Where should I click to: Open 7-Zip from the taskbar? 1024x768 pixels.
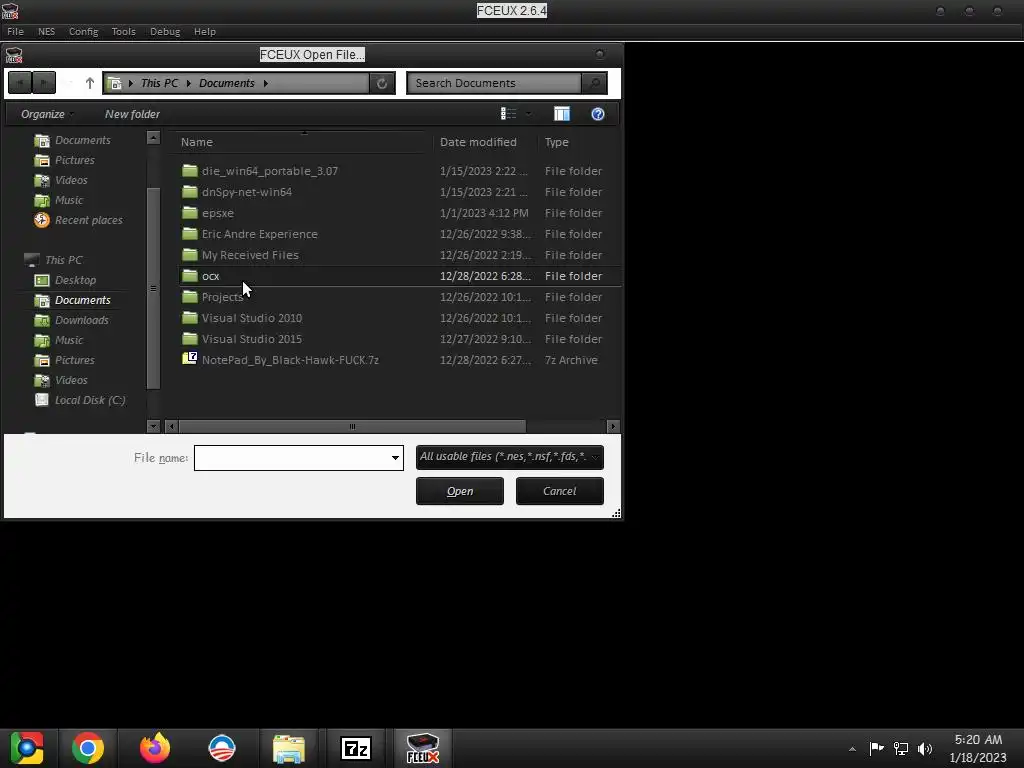click(356, 748)
